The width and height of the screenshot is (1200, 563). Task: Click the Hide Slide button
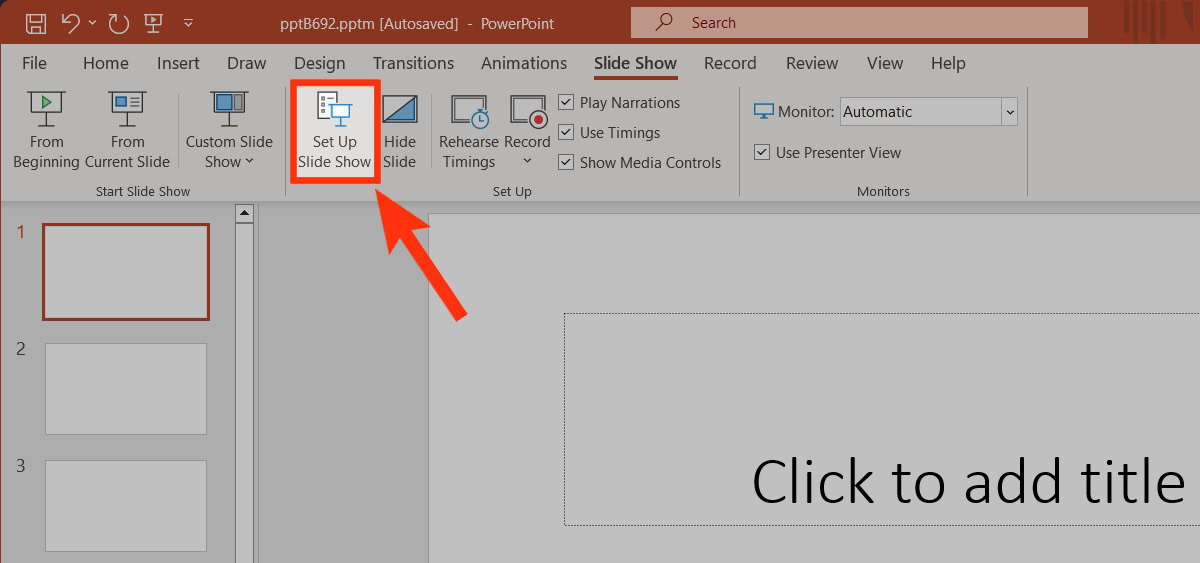399,130
